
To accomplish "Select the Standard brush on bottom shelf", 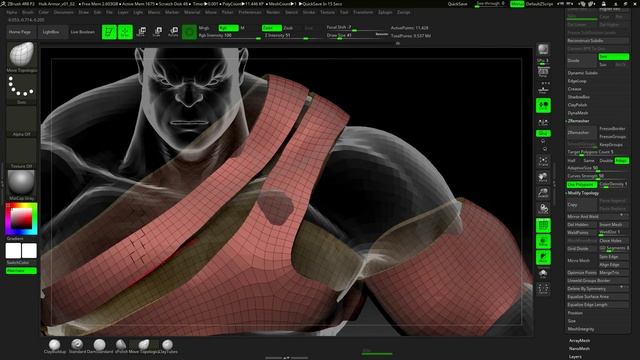I will click(77, 346).
